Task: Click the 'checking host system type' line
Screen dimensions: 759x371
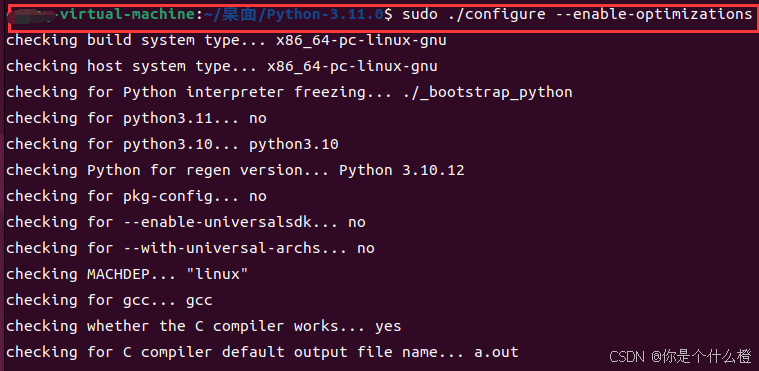Action: [x=222, y=66]
